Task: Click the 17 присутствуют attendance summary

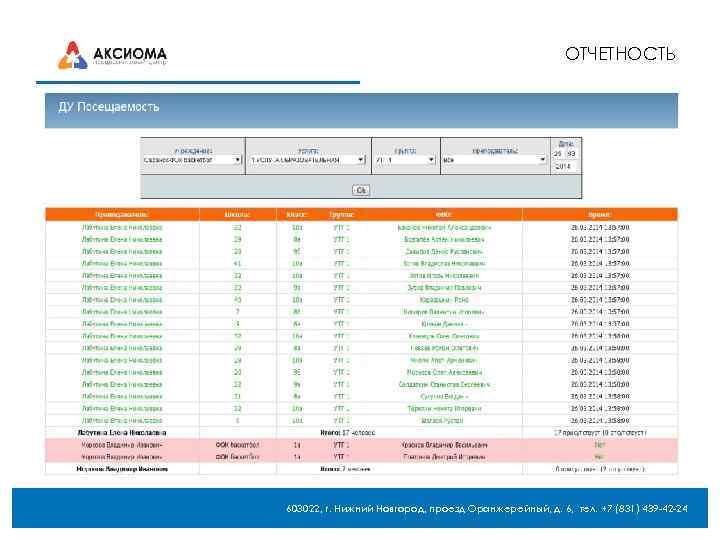Action: (600, 433)
